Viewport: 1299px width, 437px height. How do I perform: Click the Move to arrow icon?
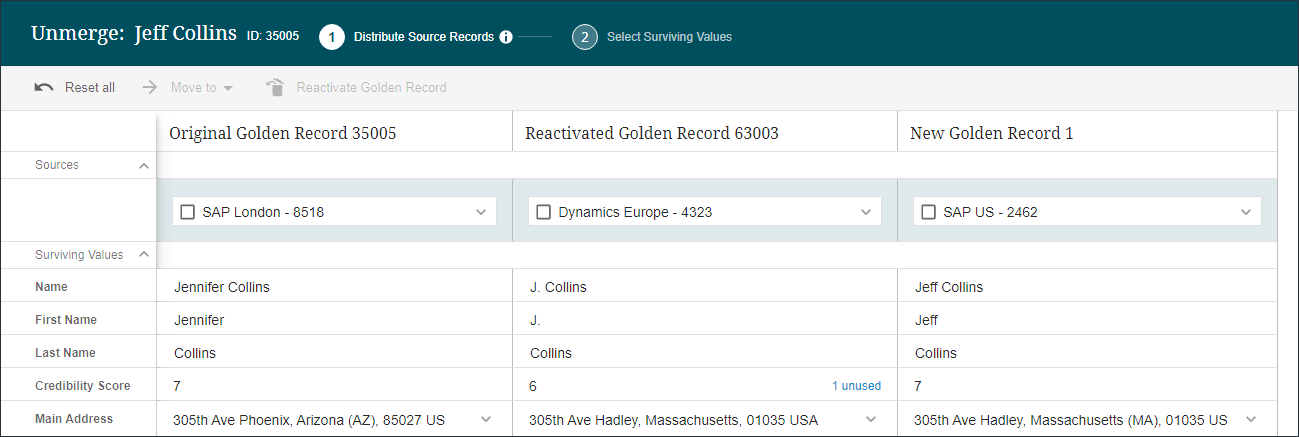[x=150, y=88]
